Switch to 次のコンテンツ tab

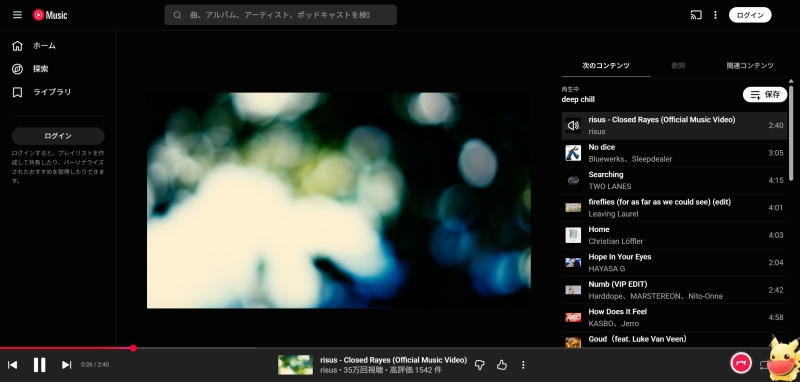click(606, 66)
